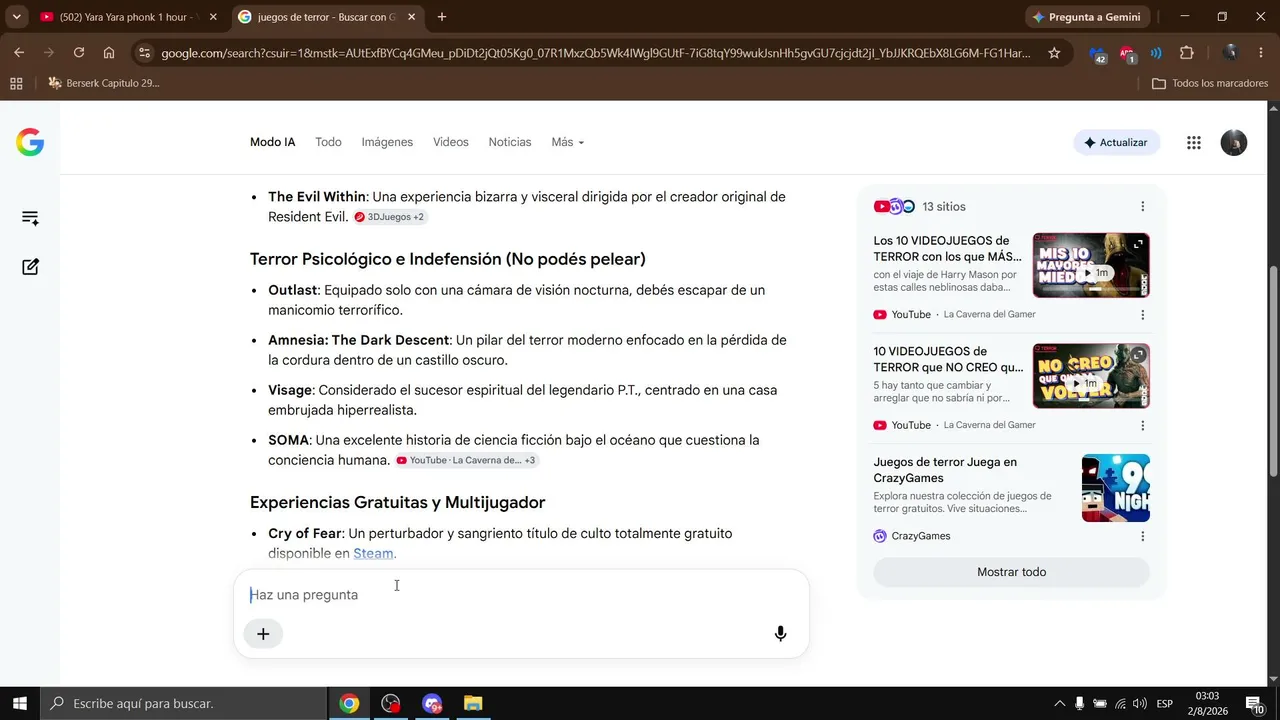Open the blue sound-wave extension icon
This screenshot has height=720, width=1280.
point(1157,53)
